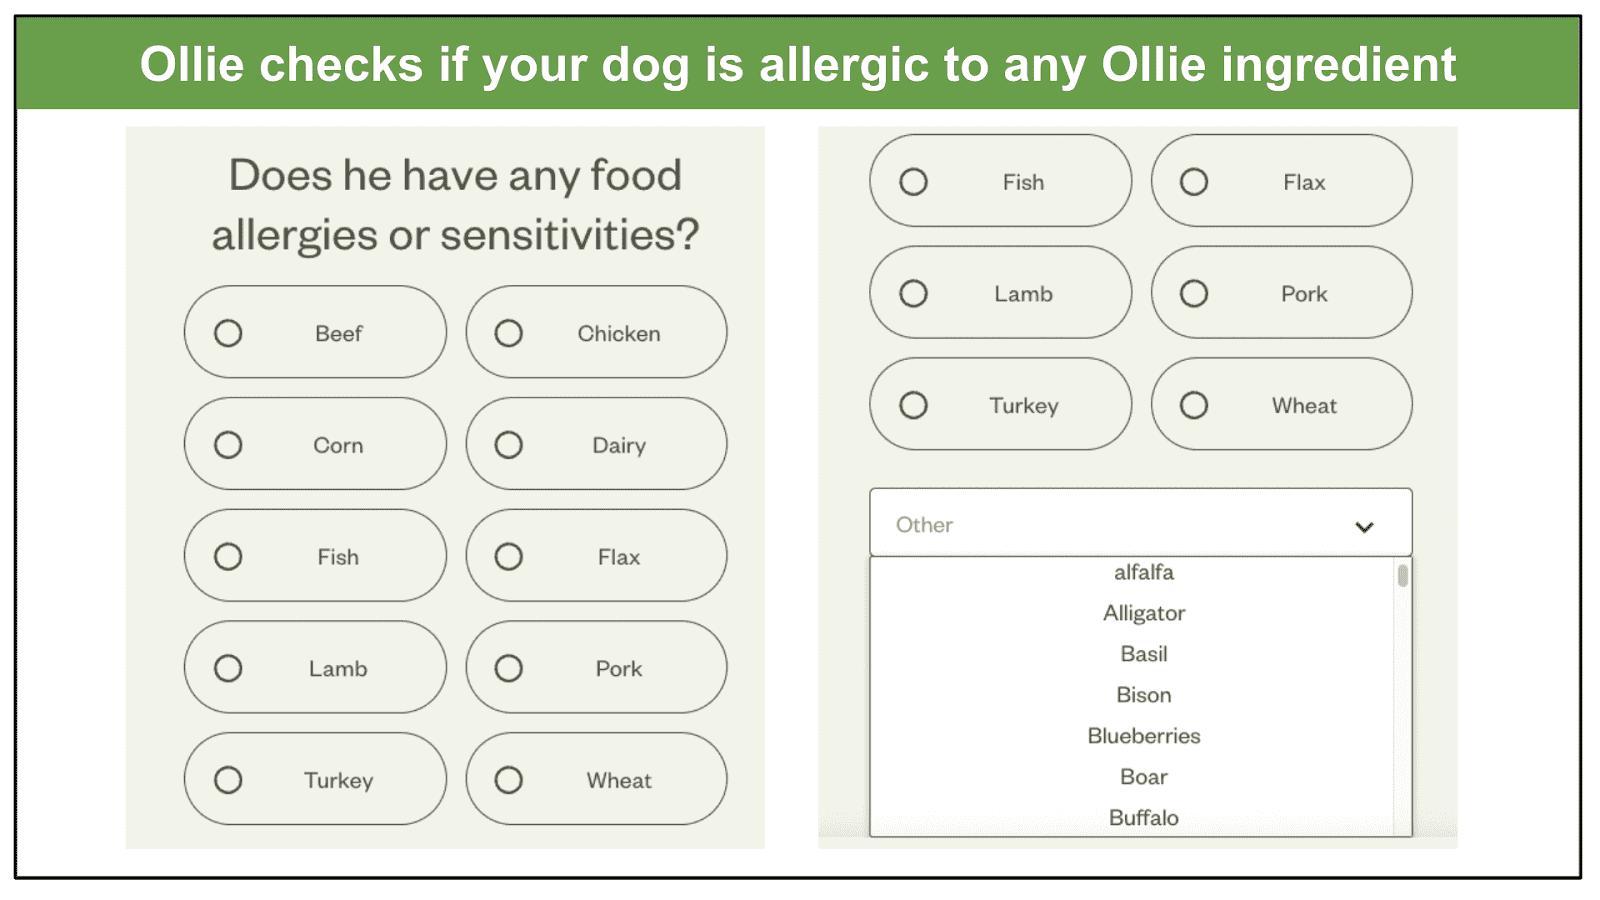This screenshot has width=1600, height=900.
Task: Click the Turkey option in left panel
Action: [x=315, y=779]
